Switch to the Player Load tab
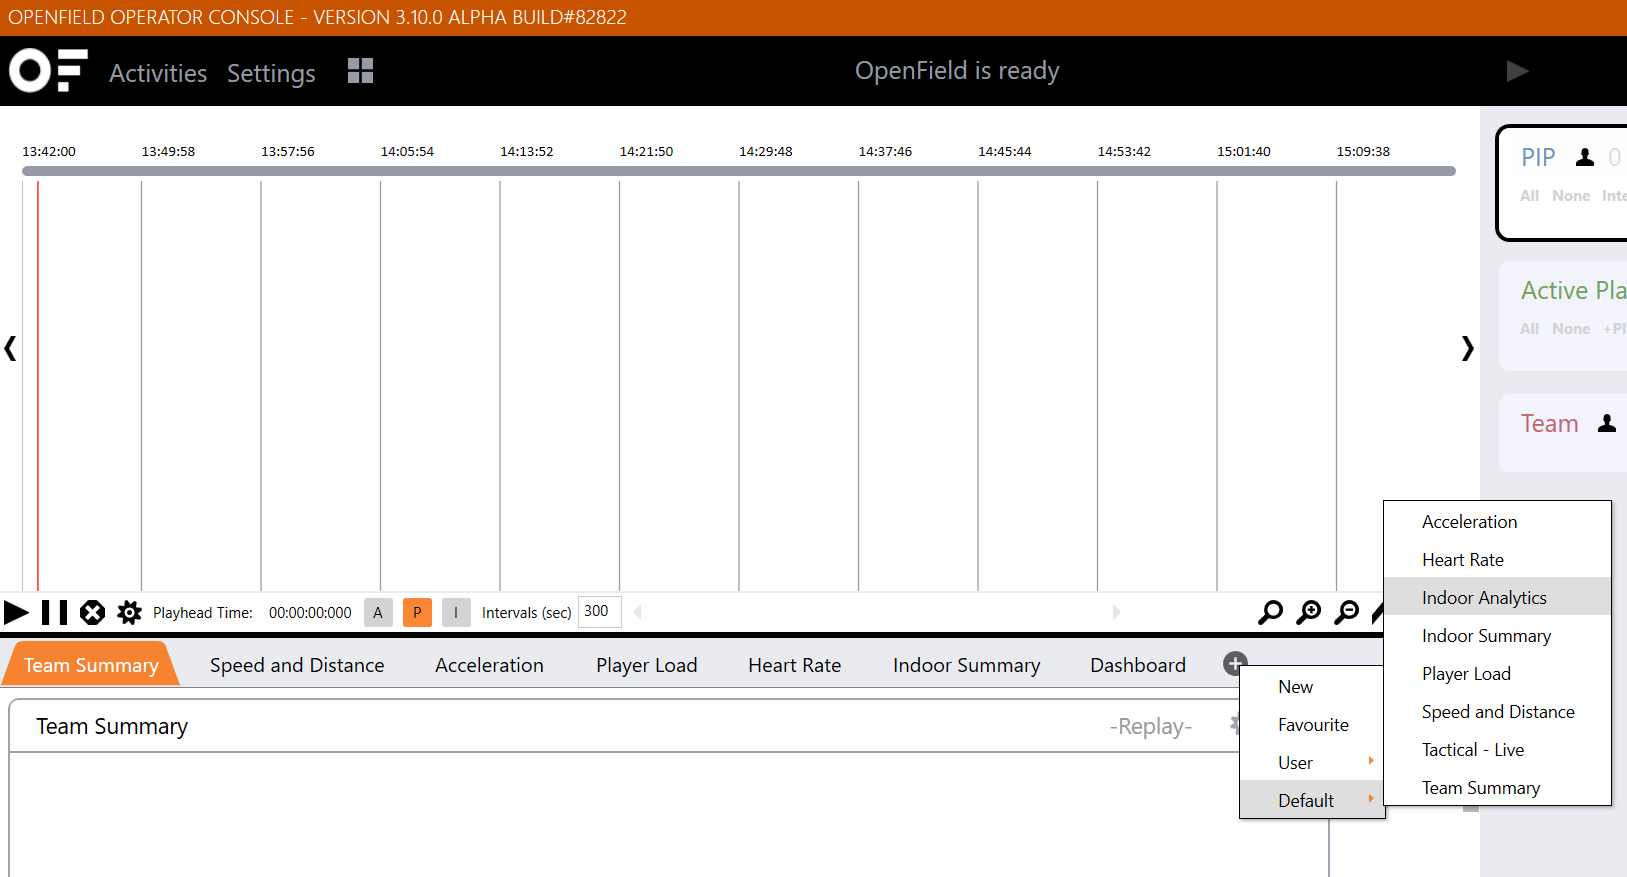Viewport: 1627px width, 877px height. tap(646, 665)
